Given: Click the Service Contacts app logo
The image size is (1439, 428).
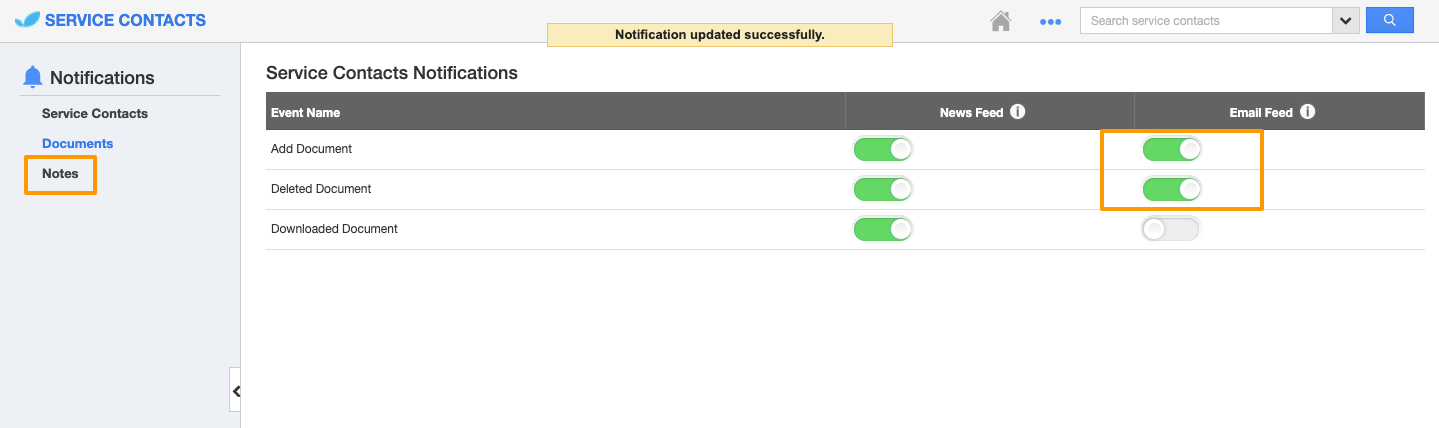Looking at the screenshot, I should (27, 20).
